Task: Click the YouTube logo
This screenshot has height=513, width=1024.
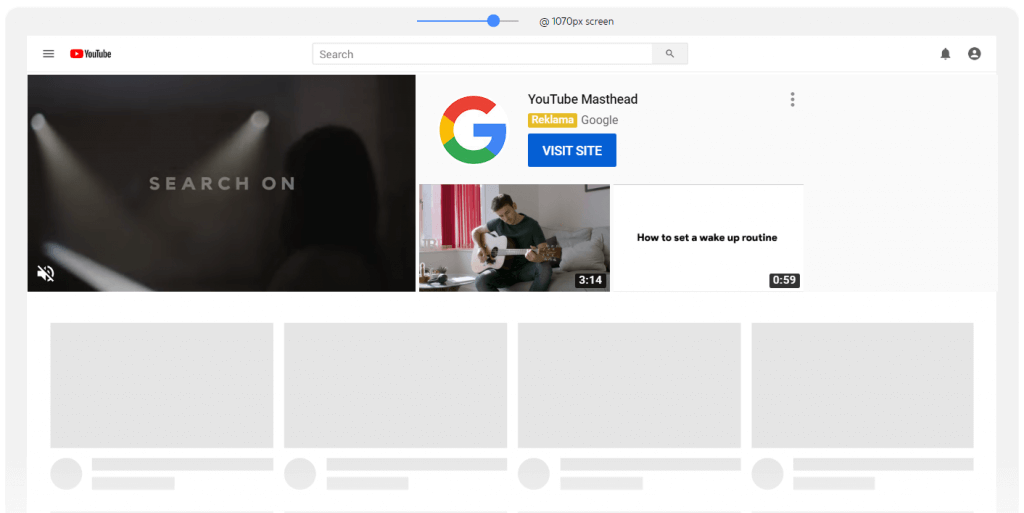Action: pyautogui.click(x=91, y=54)
